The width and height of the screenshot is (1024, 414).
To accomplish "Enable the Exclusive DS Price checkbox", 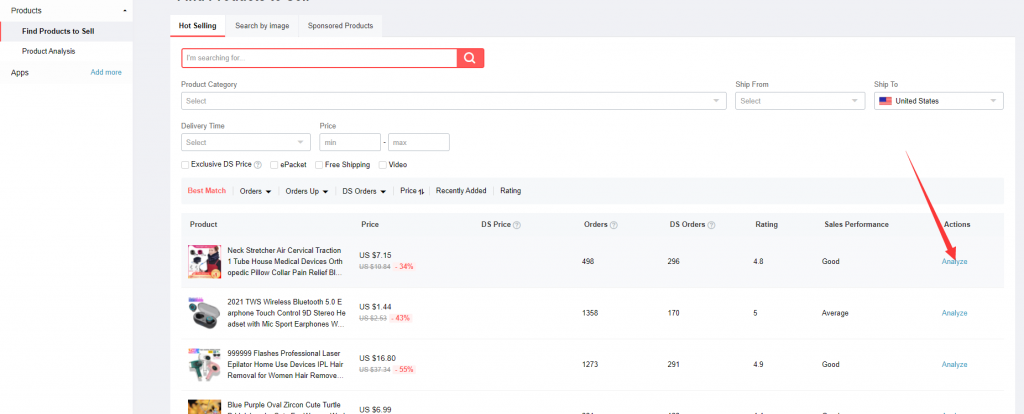I will 185,165.
